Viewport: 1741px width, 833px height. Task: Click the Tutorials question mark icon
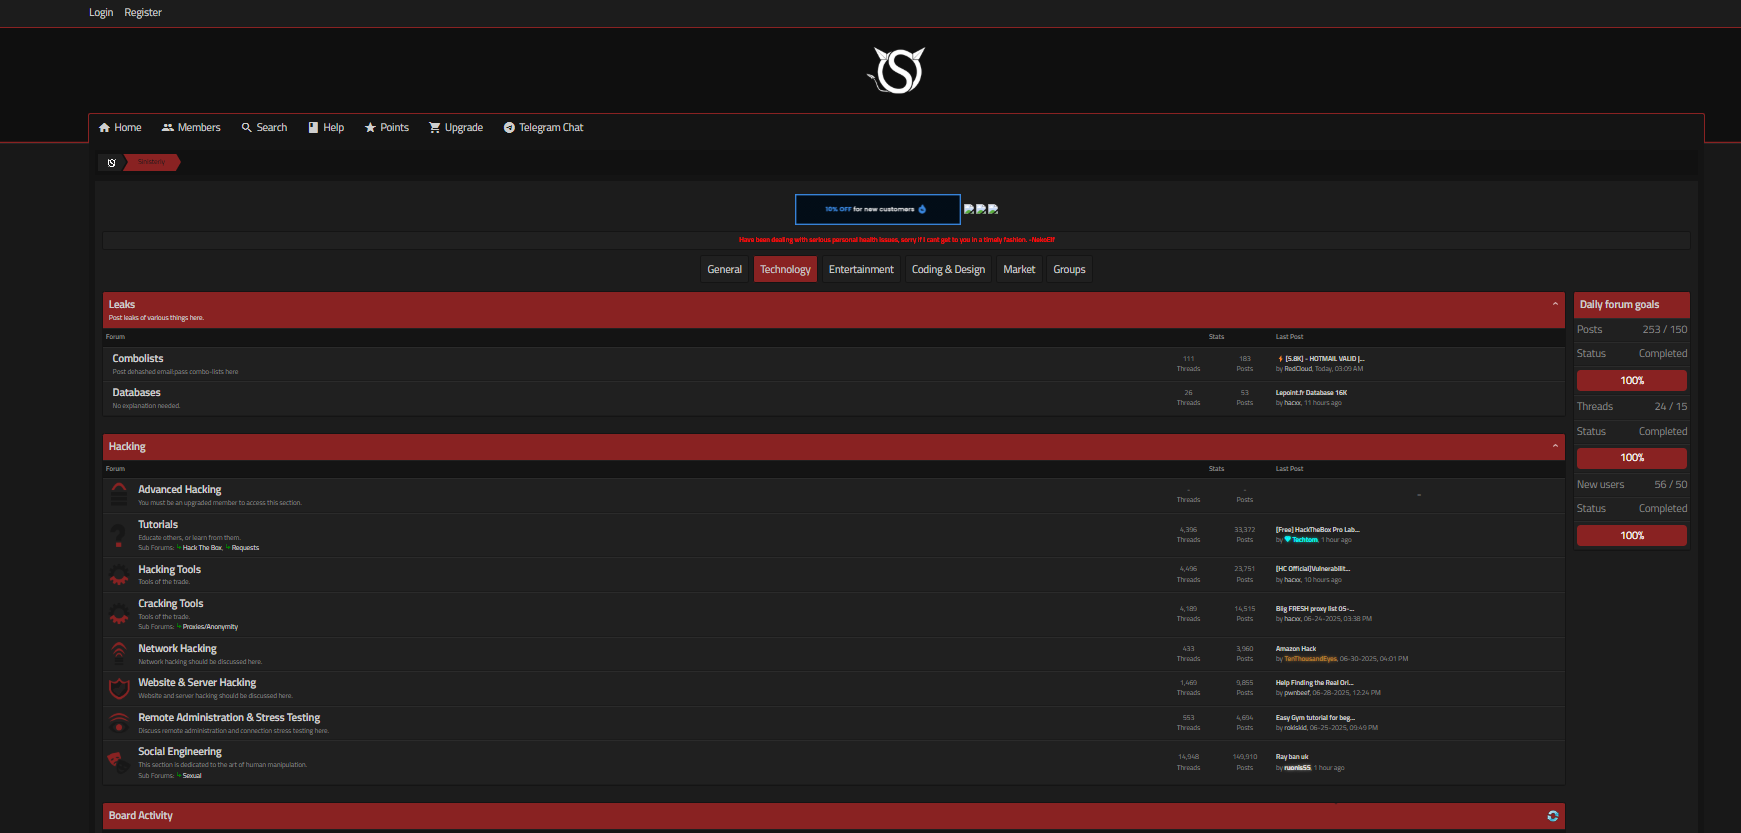(x=119, y=535)
